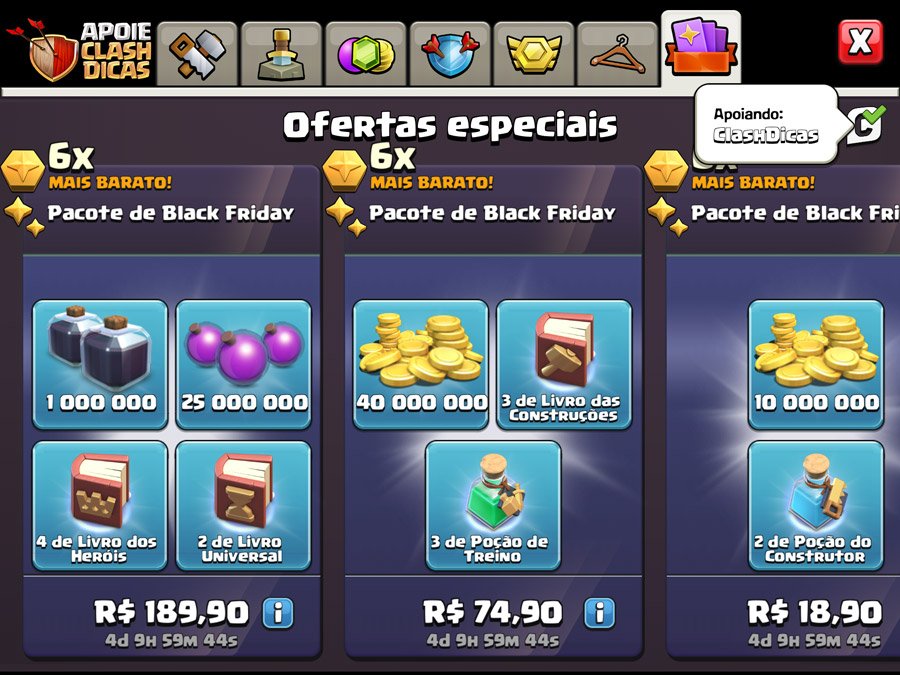Open the clothes hanger skins tab

pyautogui.click(x=618, y=55)
